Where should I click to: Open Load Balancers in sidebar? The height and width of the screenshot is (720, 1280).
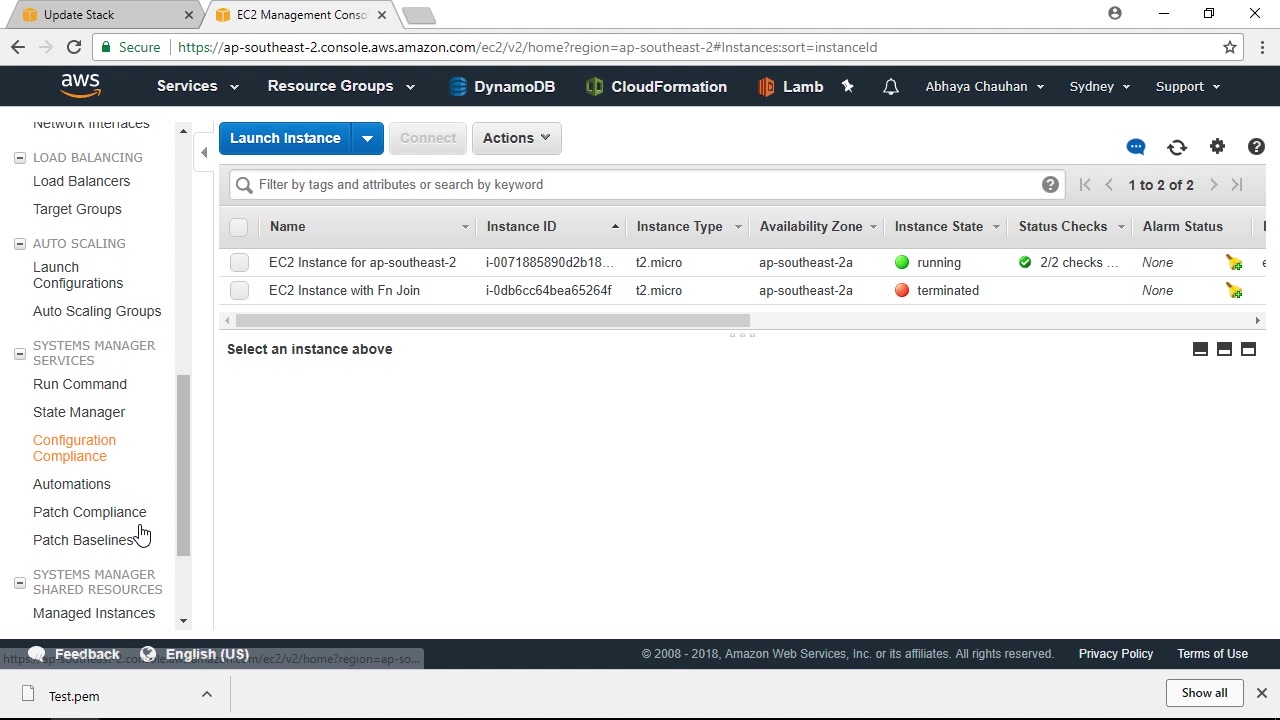[81, 181]
